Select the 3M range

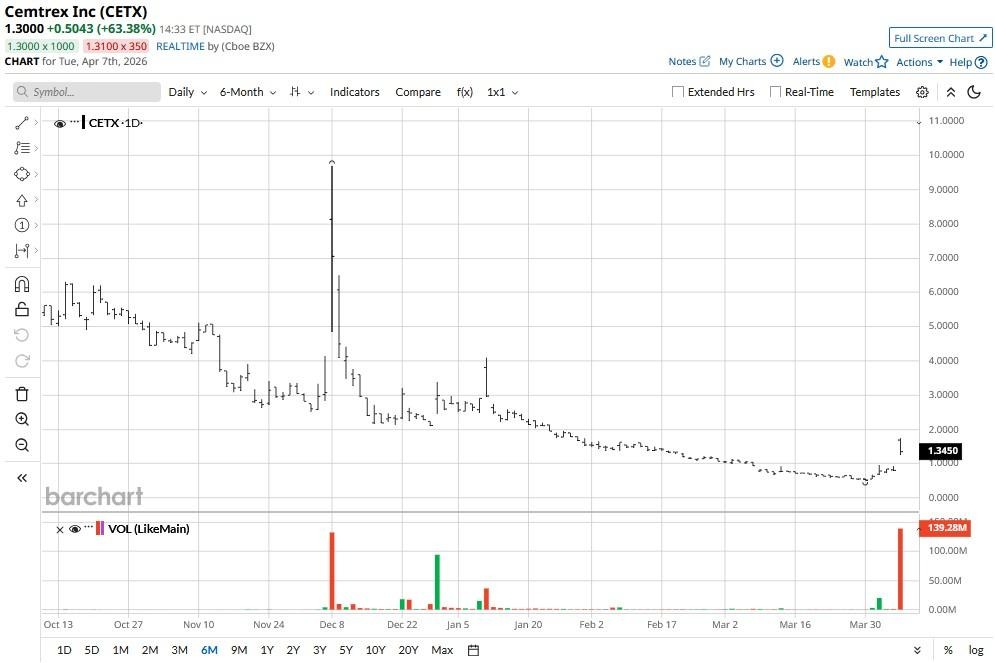(180, 650)
